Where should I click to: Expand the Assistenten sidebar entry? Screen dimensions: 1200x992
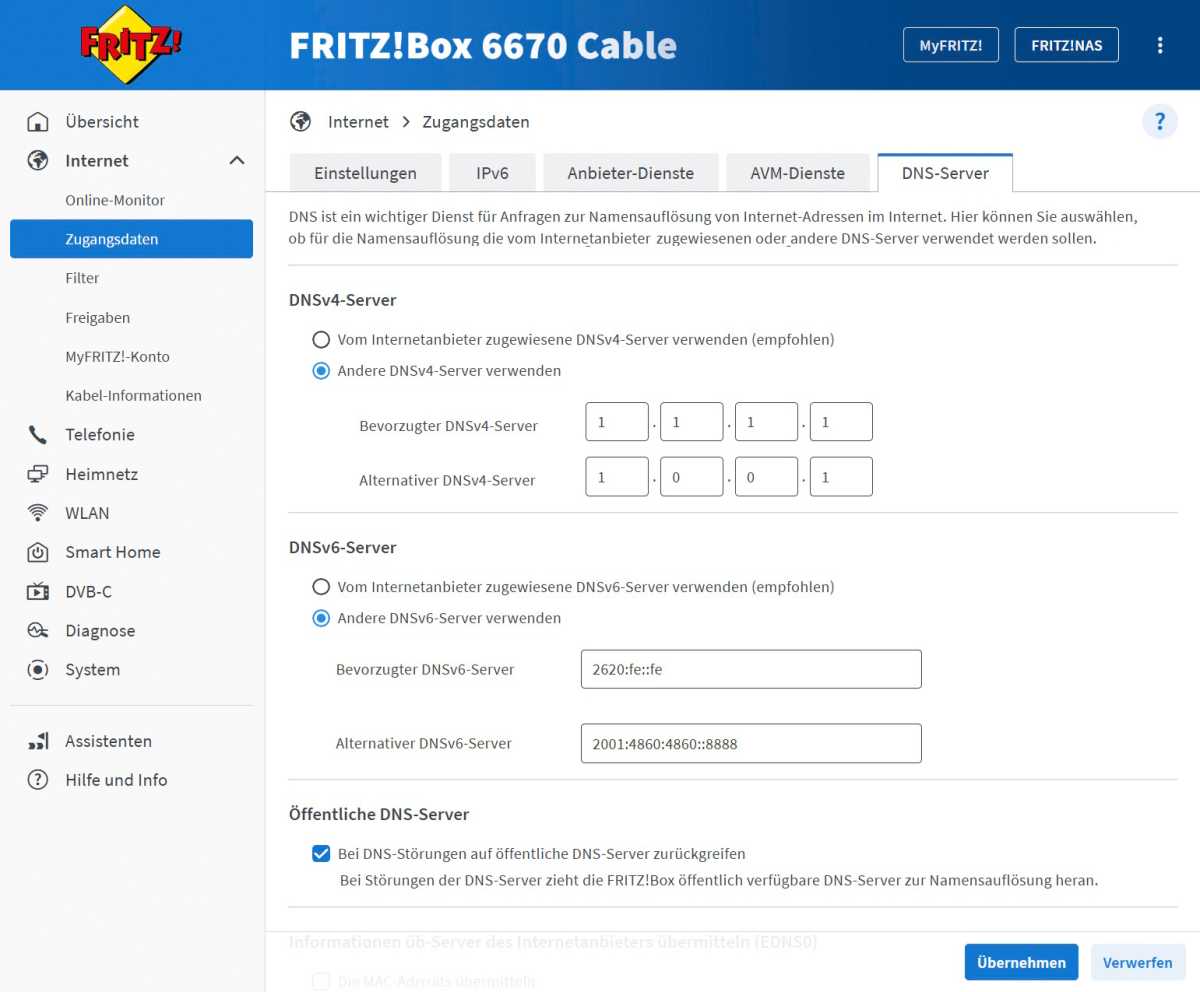pyautogui.click(x=108, y=741)
